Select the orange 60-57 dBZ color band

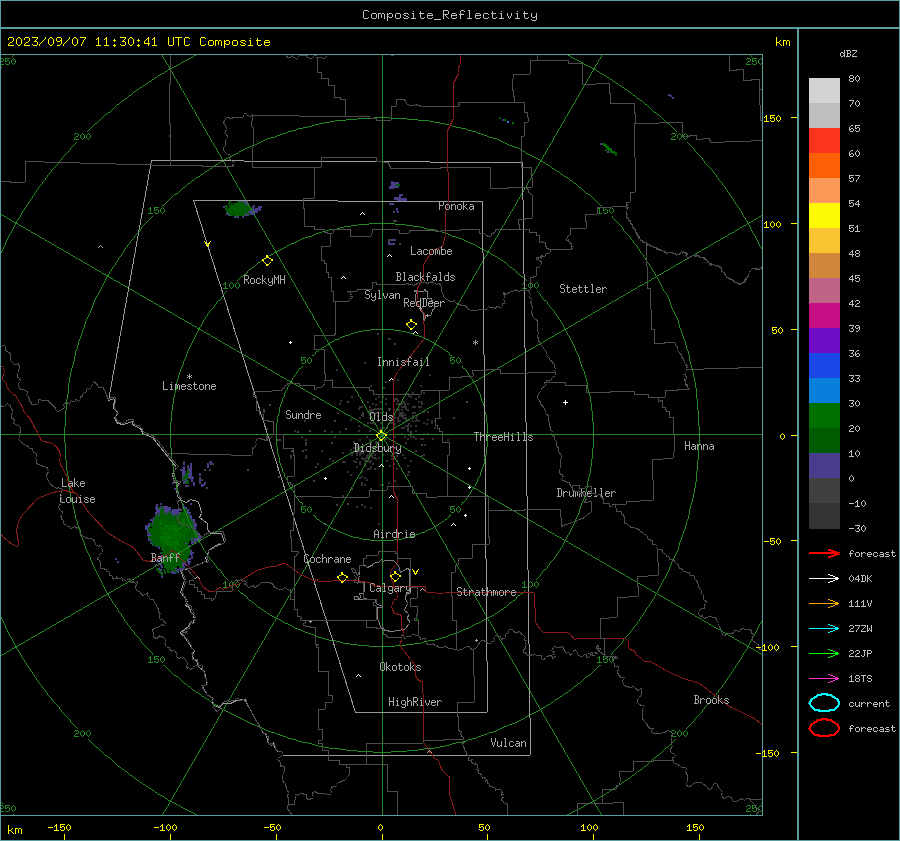(x=824, y=166)
